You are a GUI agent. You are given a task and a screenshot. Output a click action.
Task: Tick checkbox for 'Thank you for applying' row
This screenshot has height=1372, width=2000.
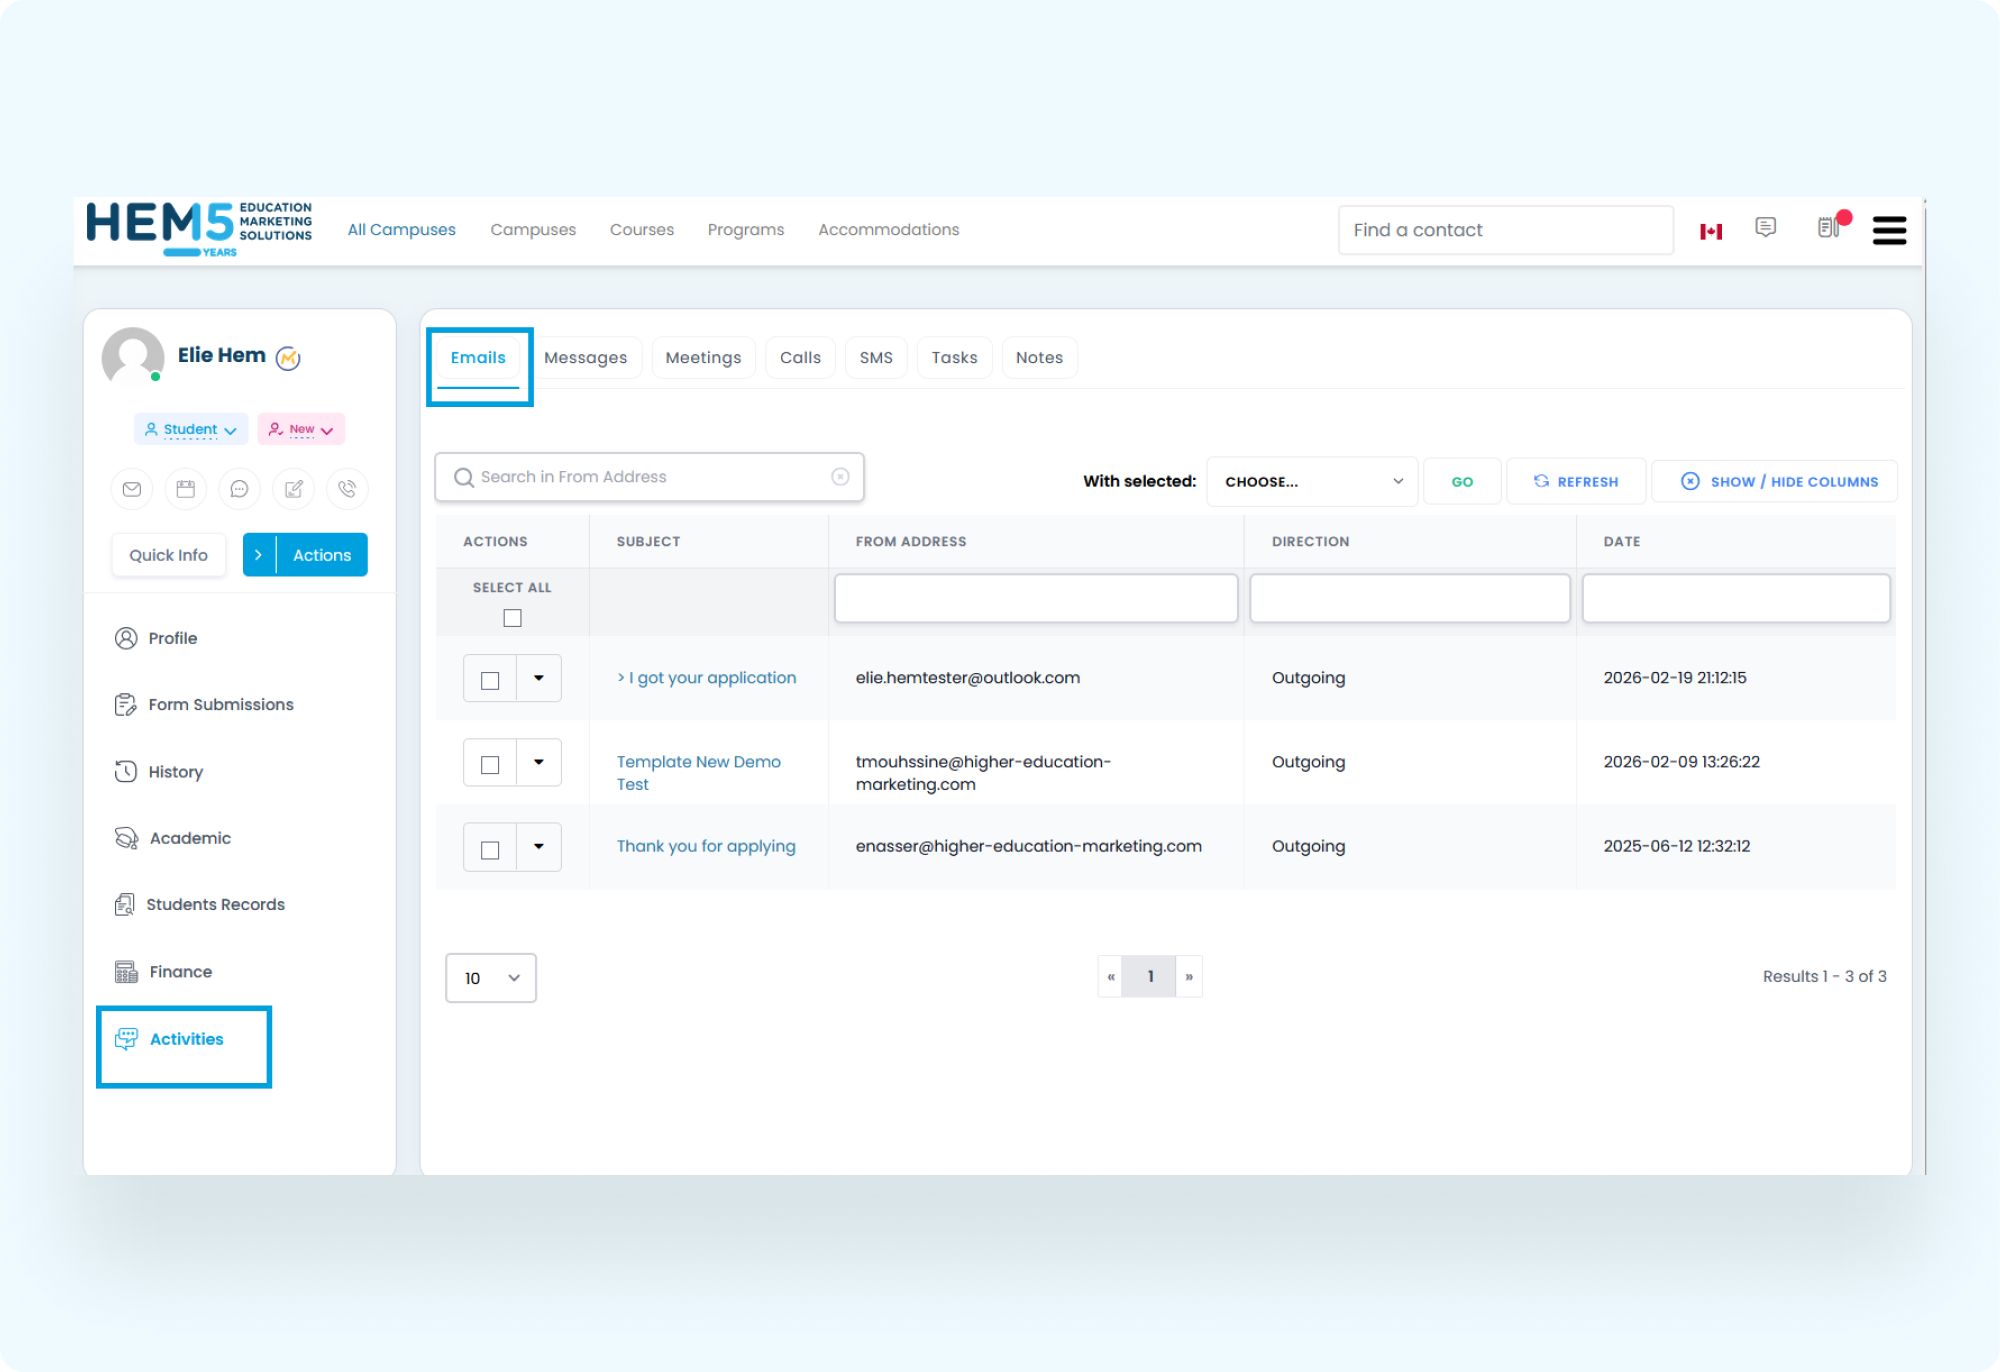(490, 849)
